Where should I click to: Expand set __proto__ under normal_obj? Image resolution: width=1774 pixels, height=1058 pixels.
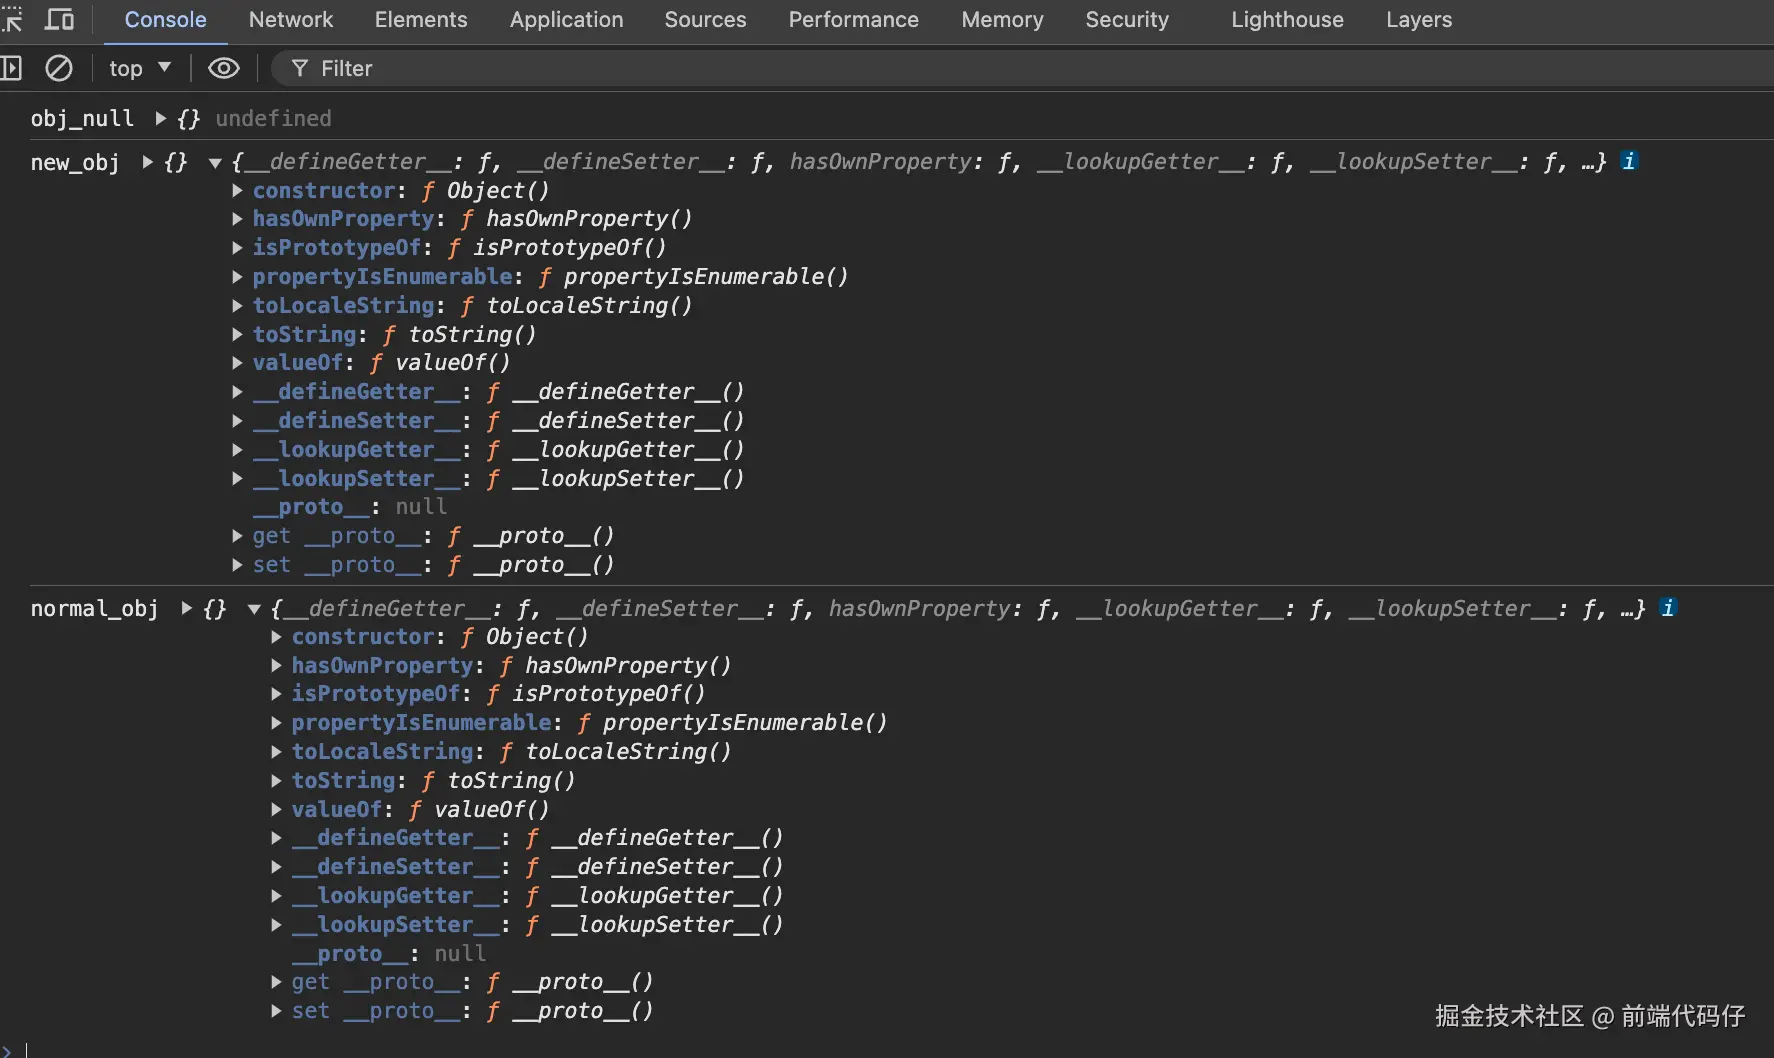tap(276, 1011)
